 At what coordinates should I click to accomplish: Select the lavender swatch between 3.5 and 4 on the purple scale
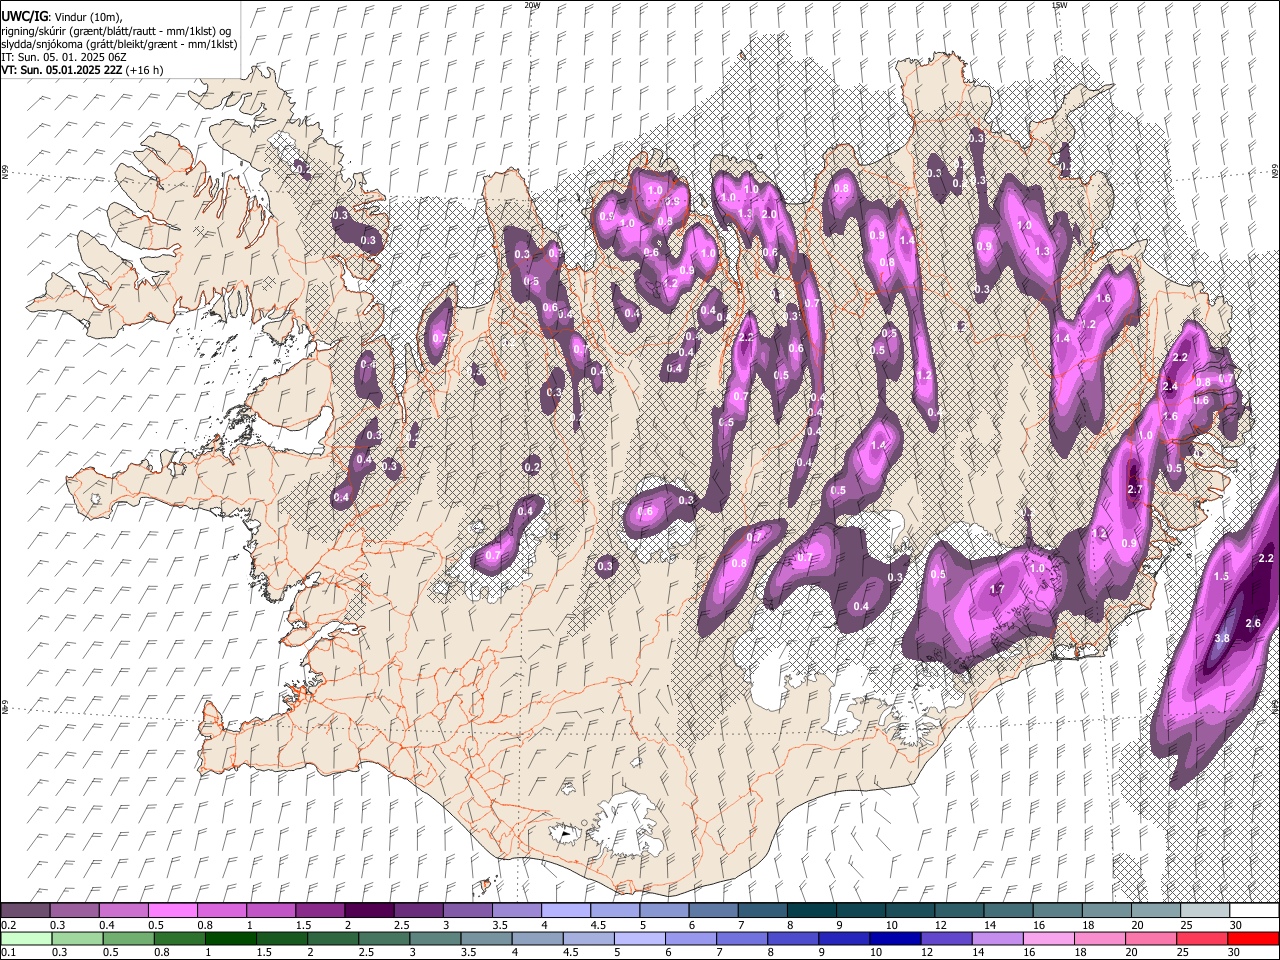tap(515, 910)
